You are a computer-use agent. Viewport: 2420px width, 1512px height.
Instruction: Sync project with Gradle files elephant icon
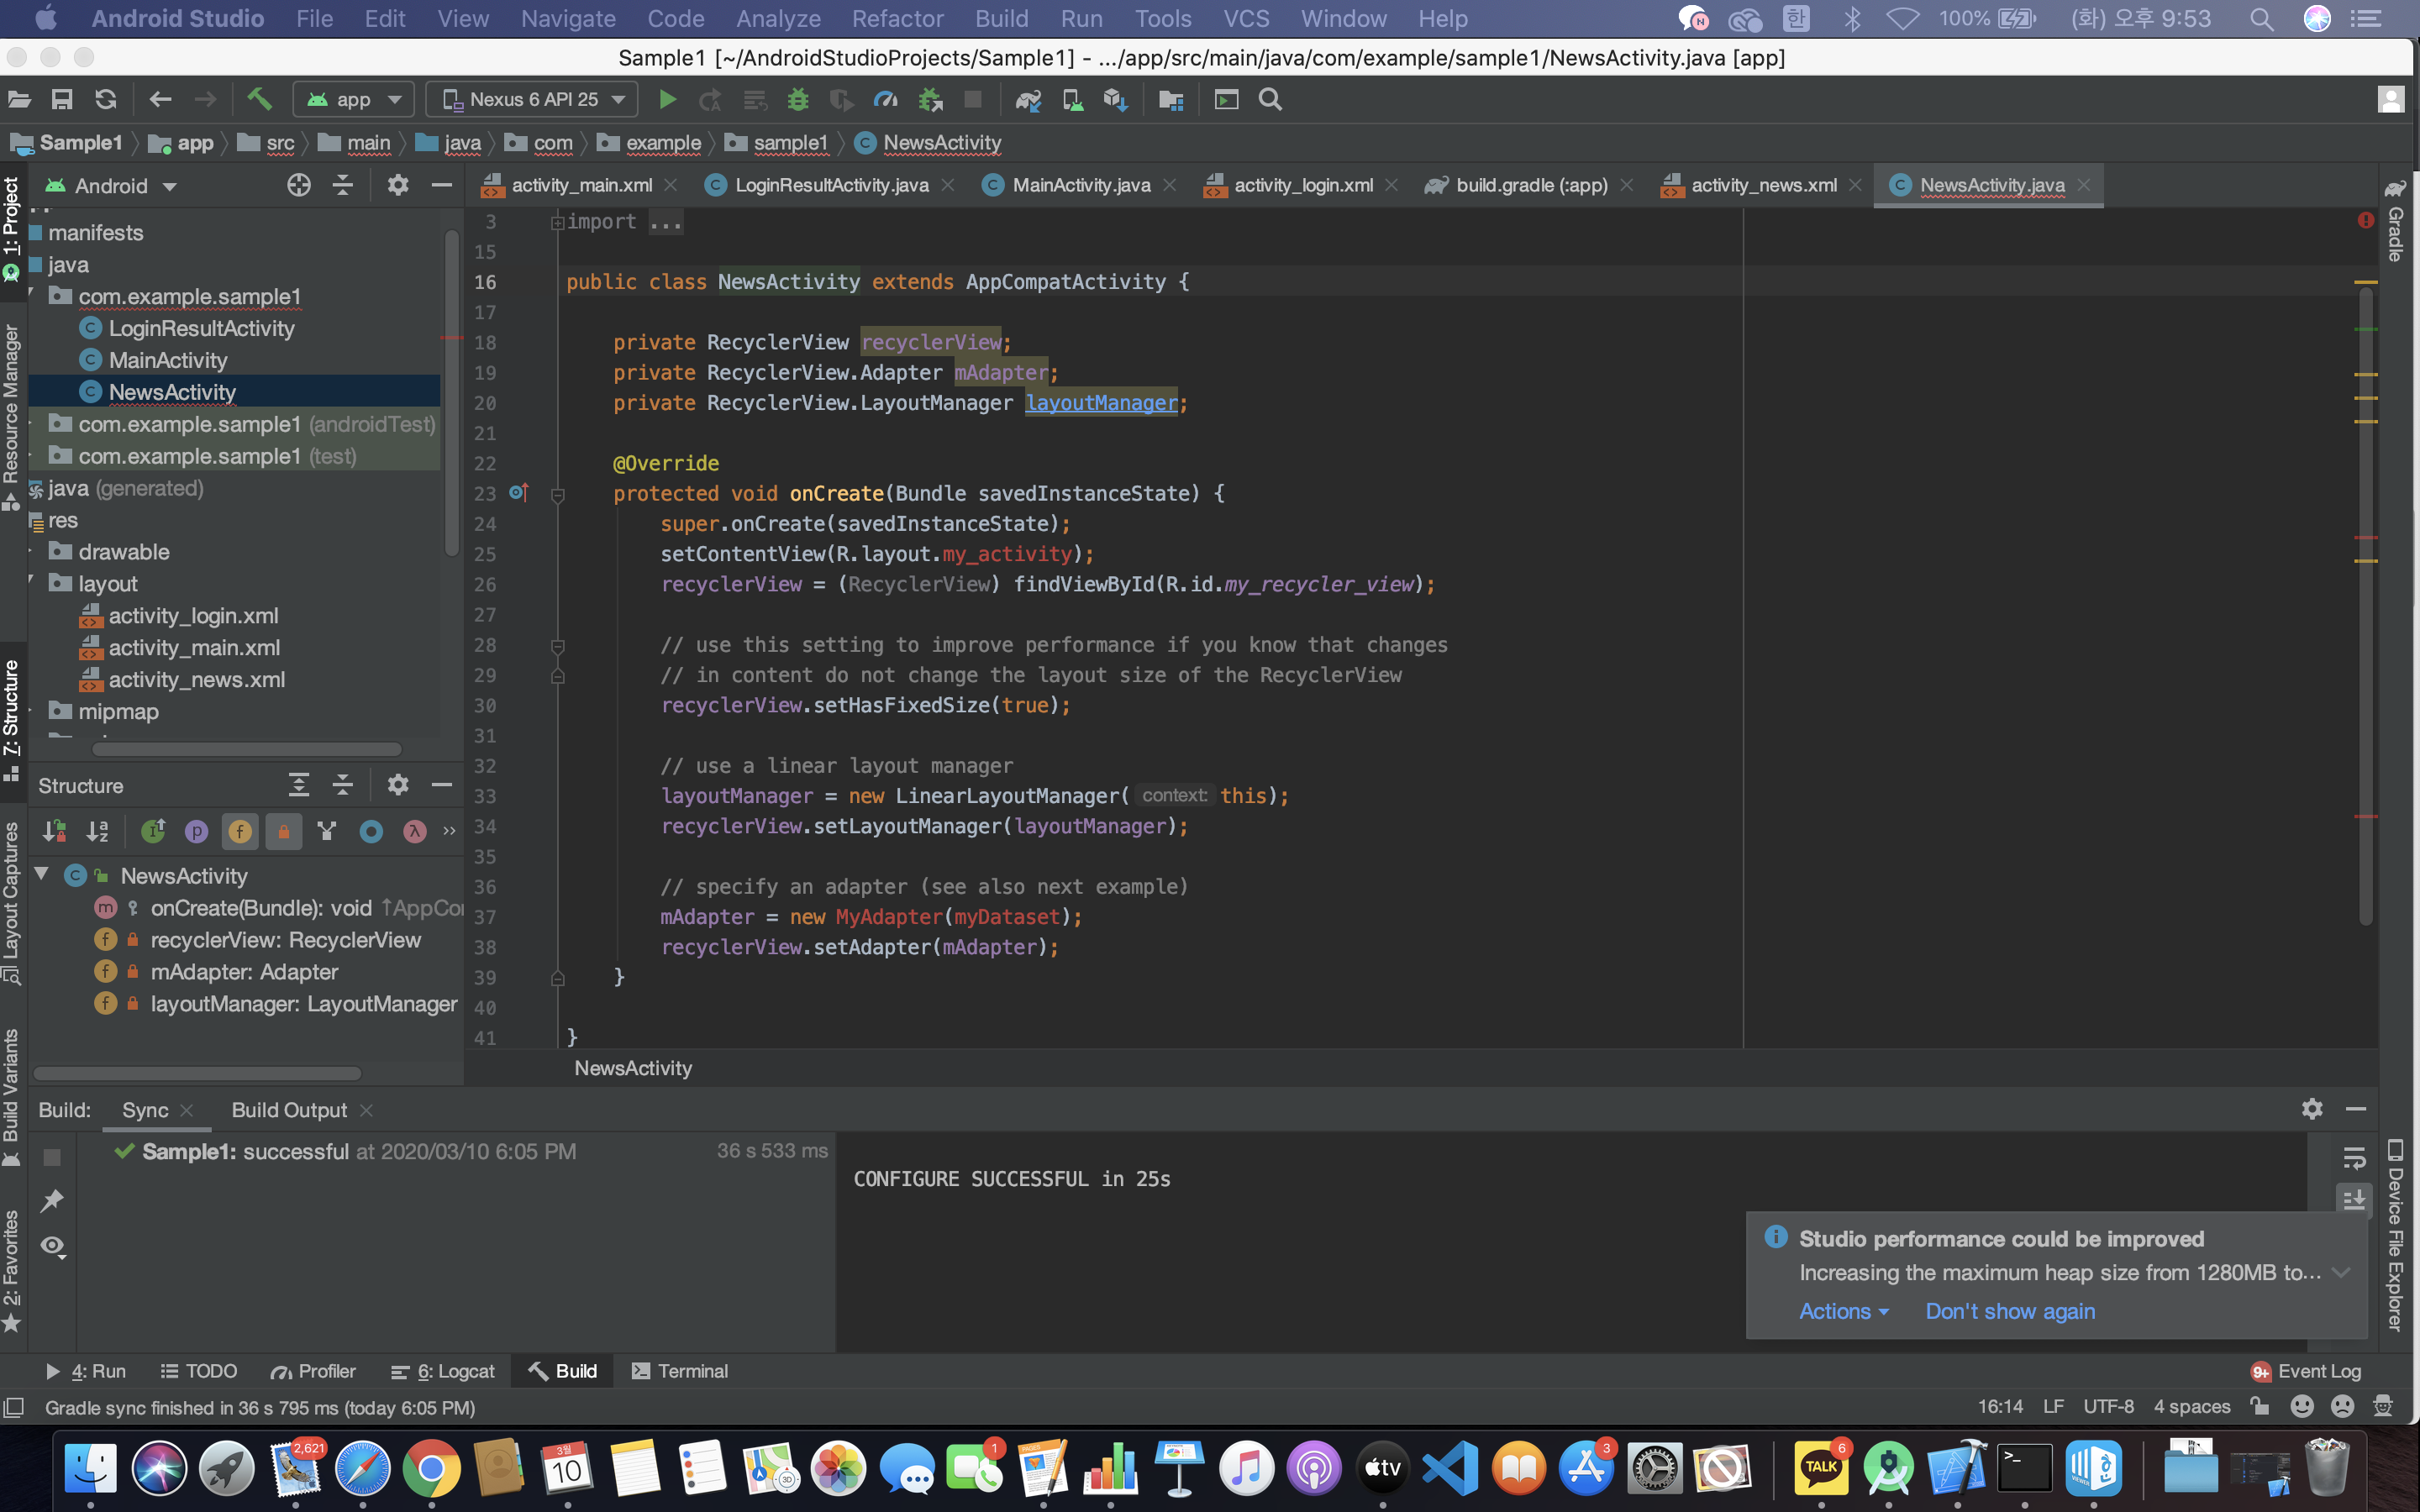click(x=1028, y=99)
